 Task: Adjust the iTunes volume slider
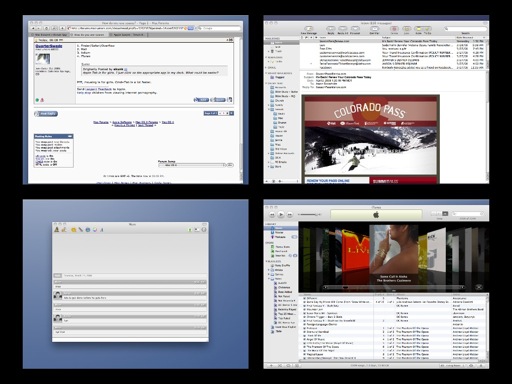coord(309,215)
